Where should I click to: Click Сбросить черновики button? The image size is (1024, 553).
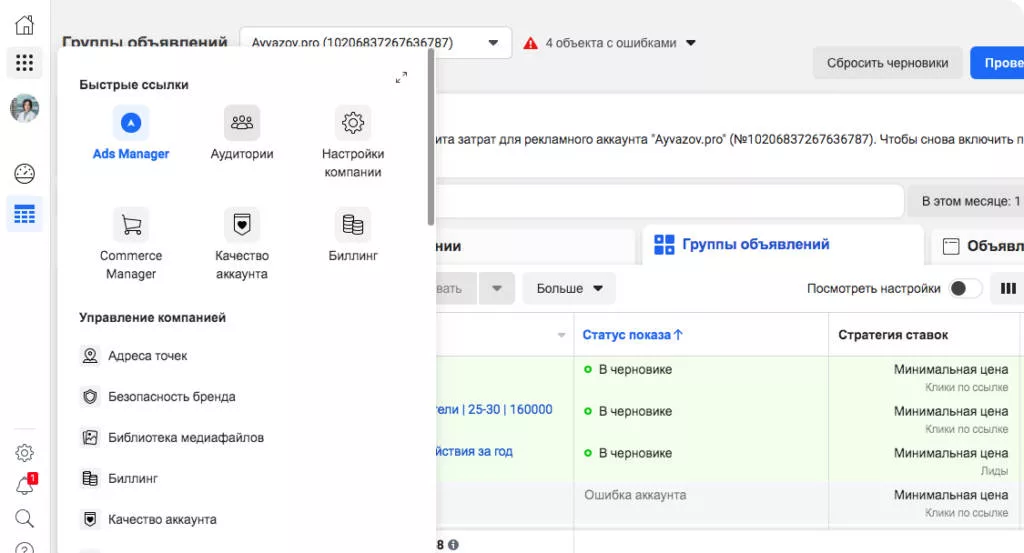pyautogui.click(x=887, y=63)
